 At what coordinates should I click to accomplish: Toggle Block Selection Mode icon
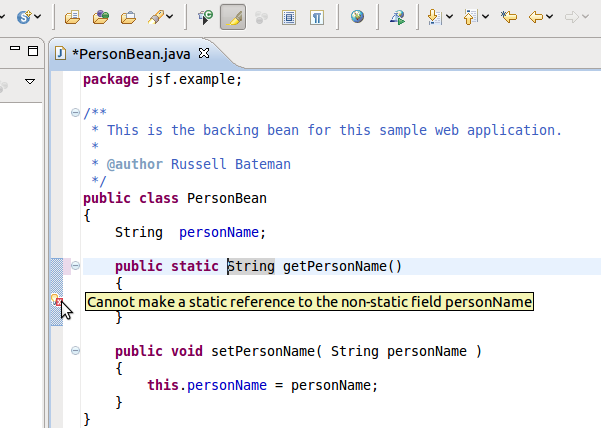pyautogui.click(x=289, y=18)
